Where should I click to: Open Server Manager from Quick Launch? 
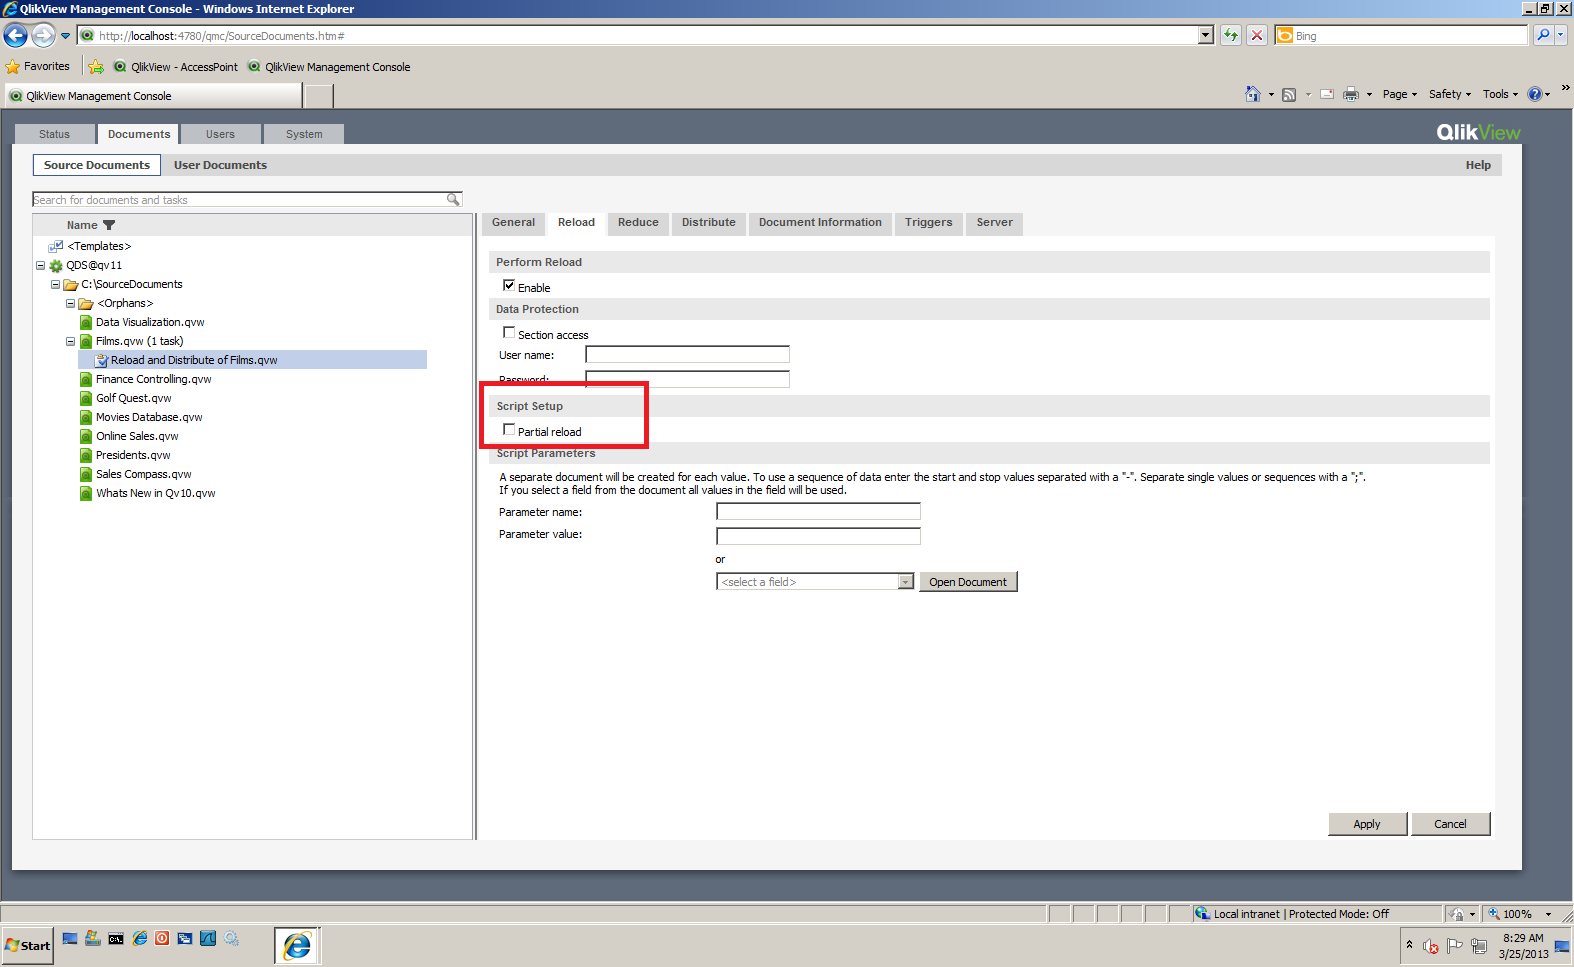coord(93,938)
